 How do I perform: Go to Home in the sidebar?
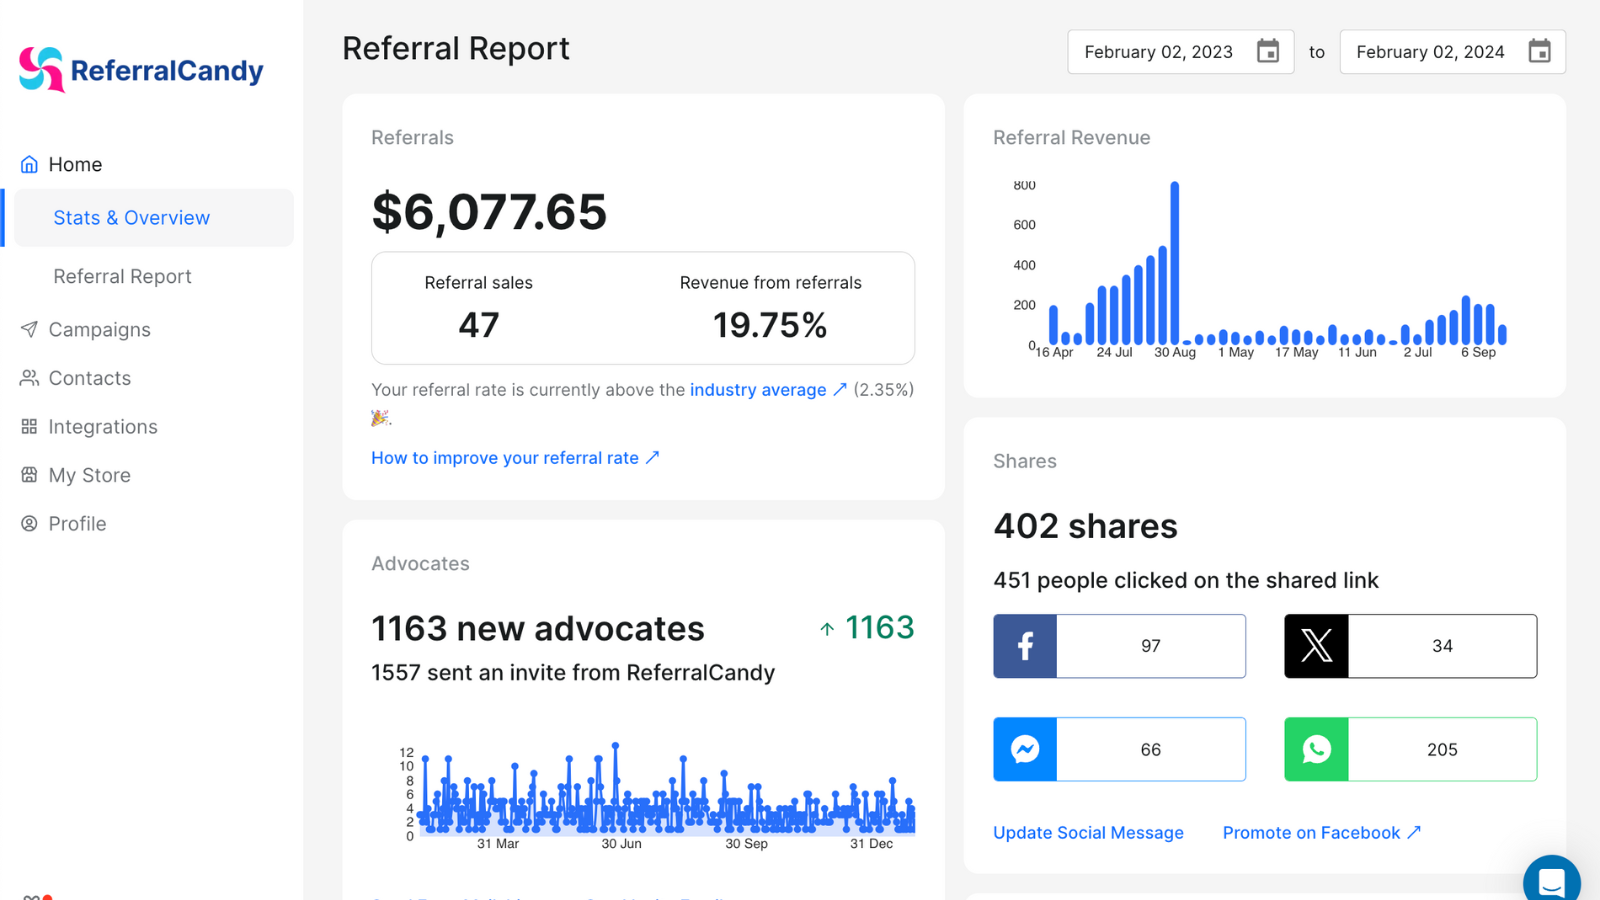click(x=75, y=164)
